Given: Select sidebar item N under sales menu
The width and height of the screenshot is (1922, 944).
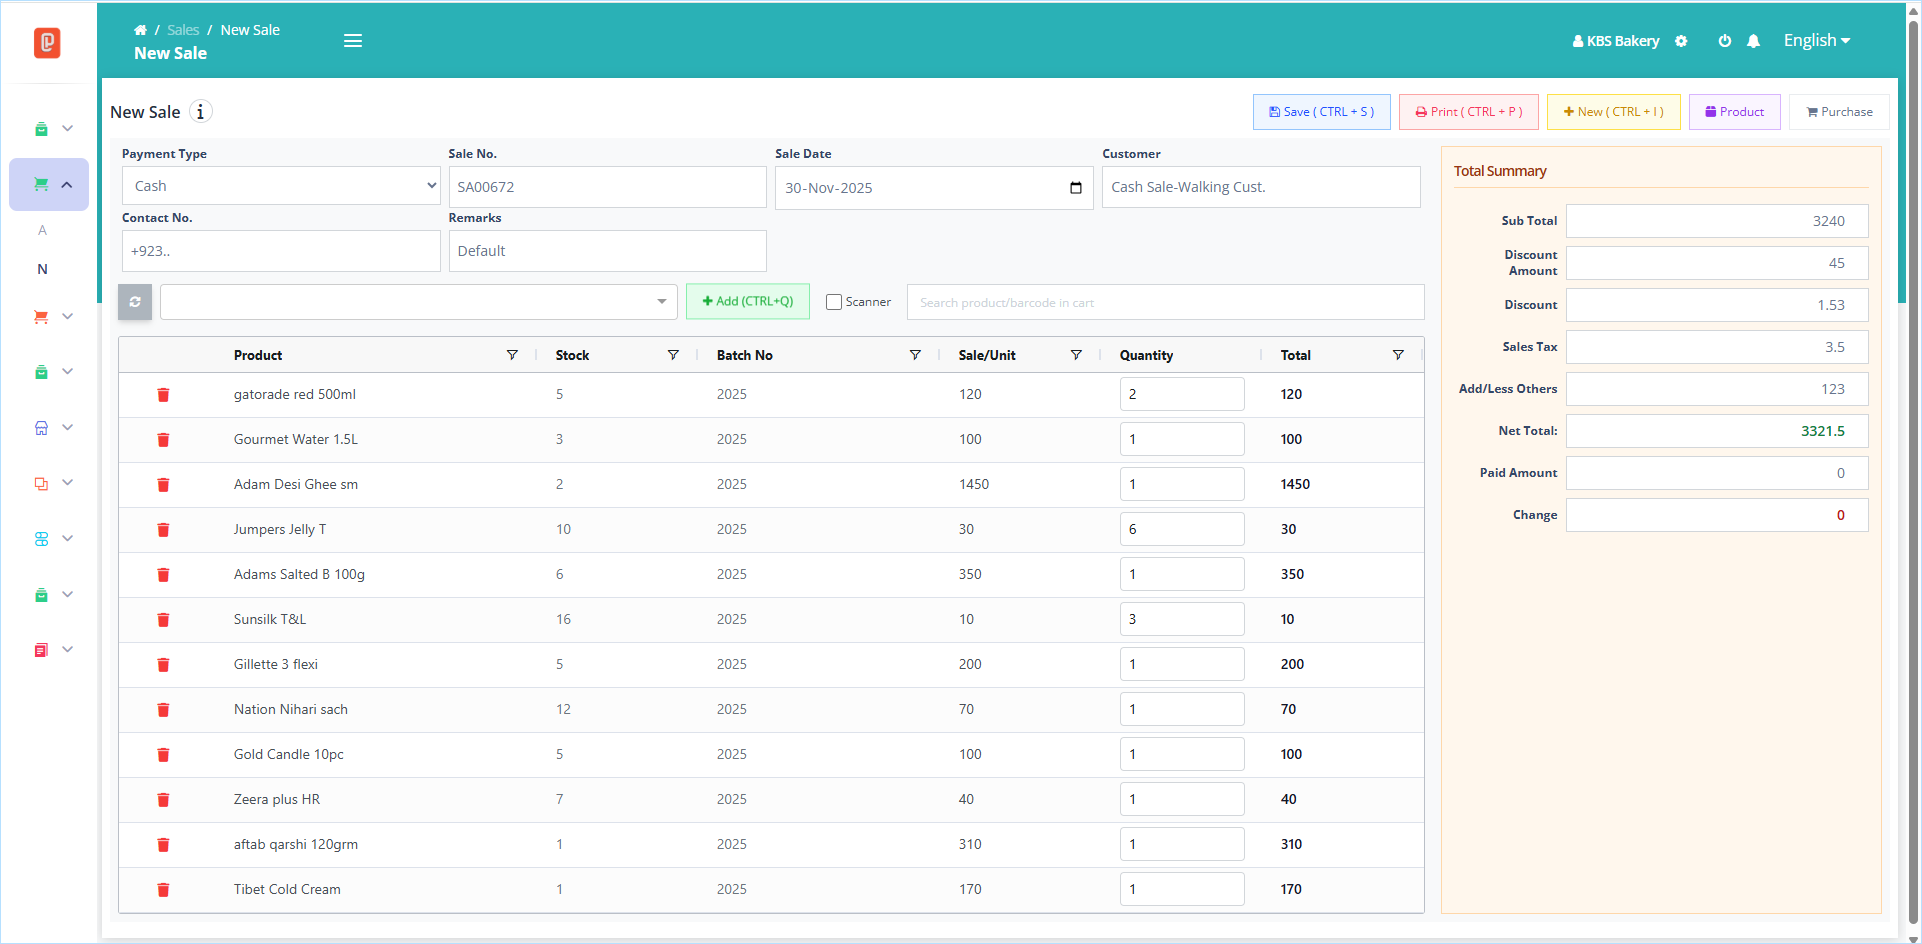Looking at the screenshot, I should pos(42,269).
